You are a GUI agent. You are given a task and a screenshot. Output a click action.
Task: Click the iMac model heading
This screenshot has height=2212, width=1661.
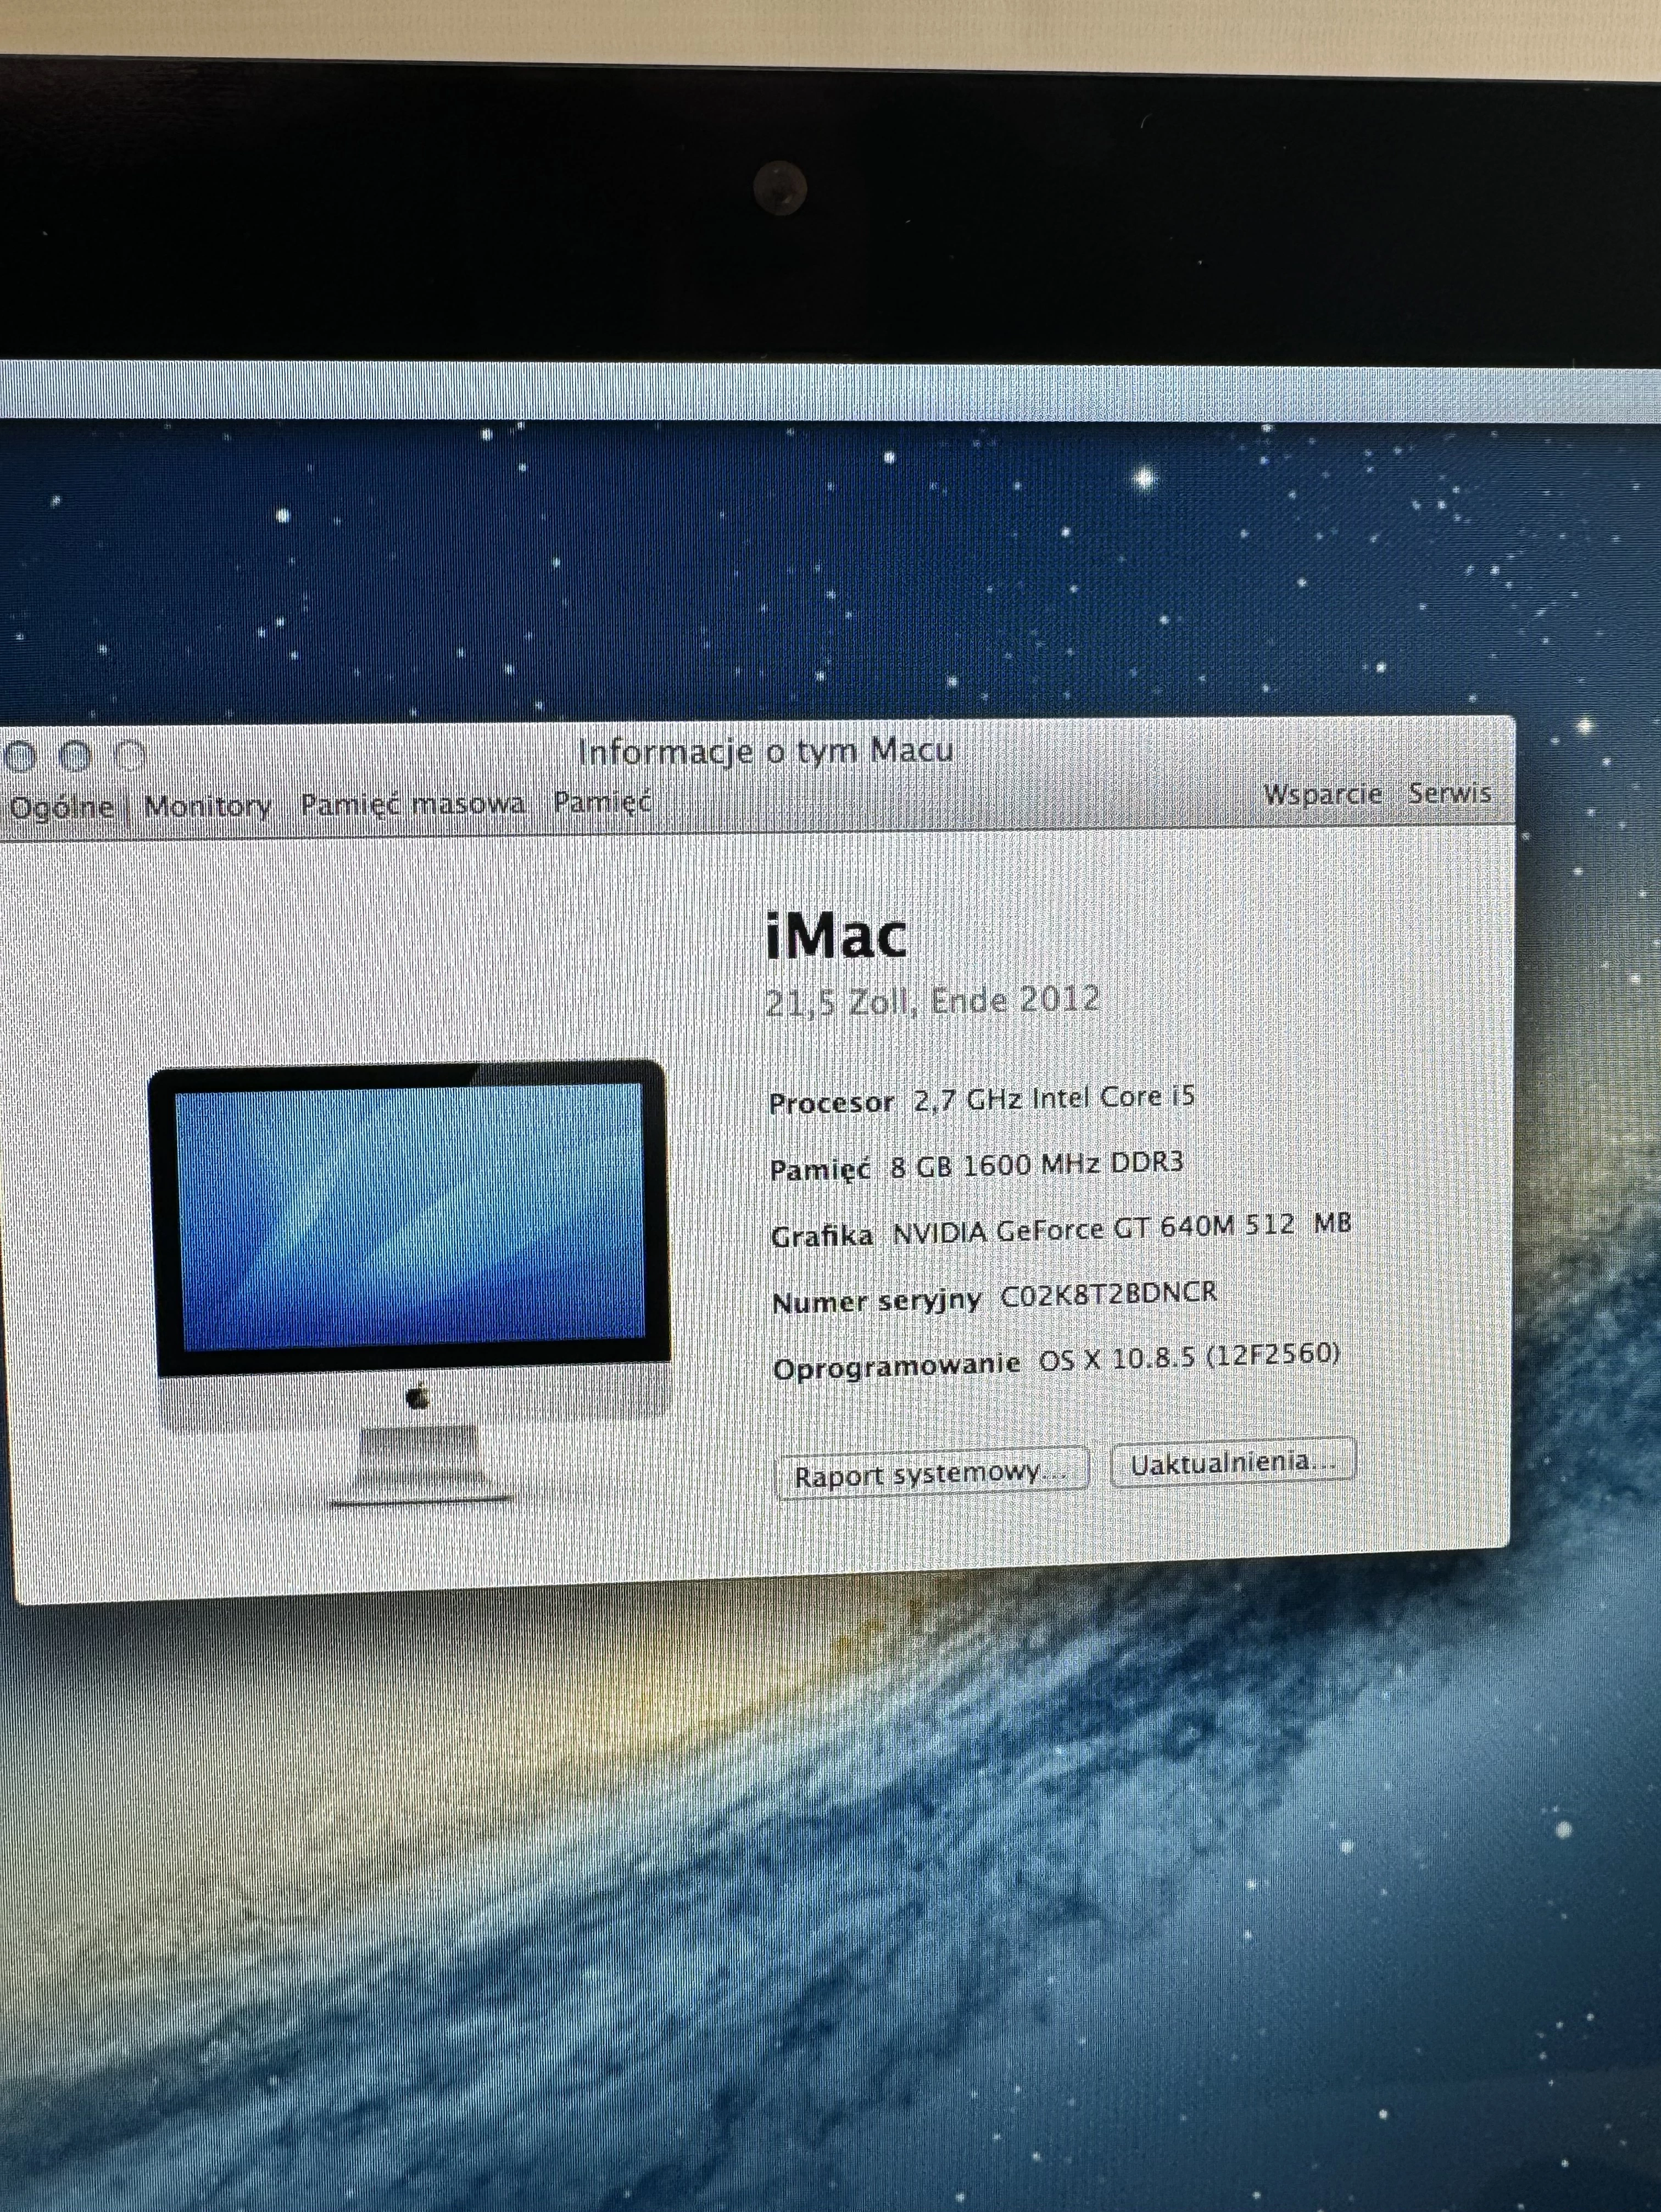point(836,936)
